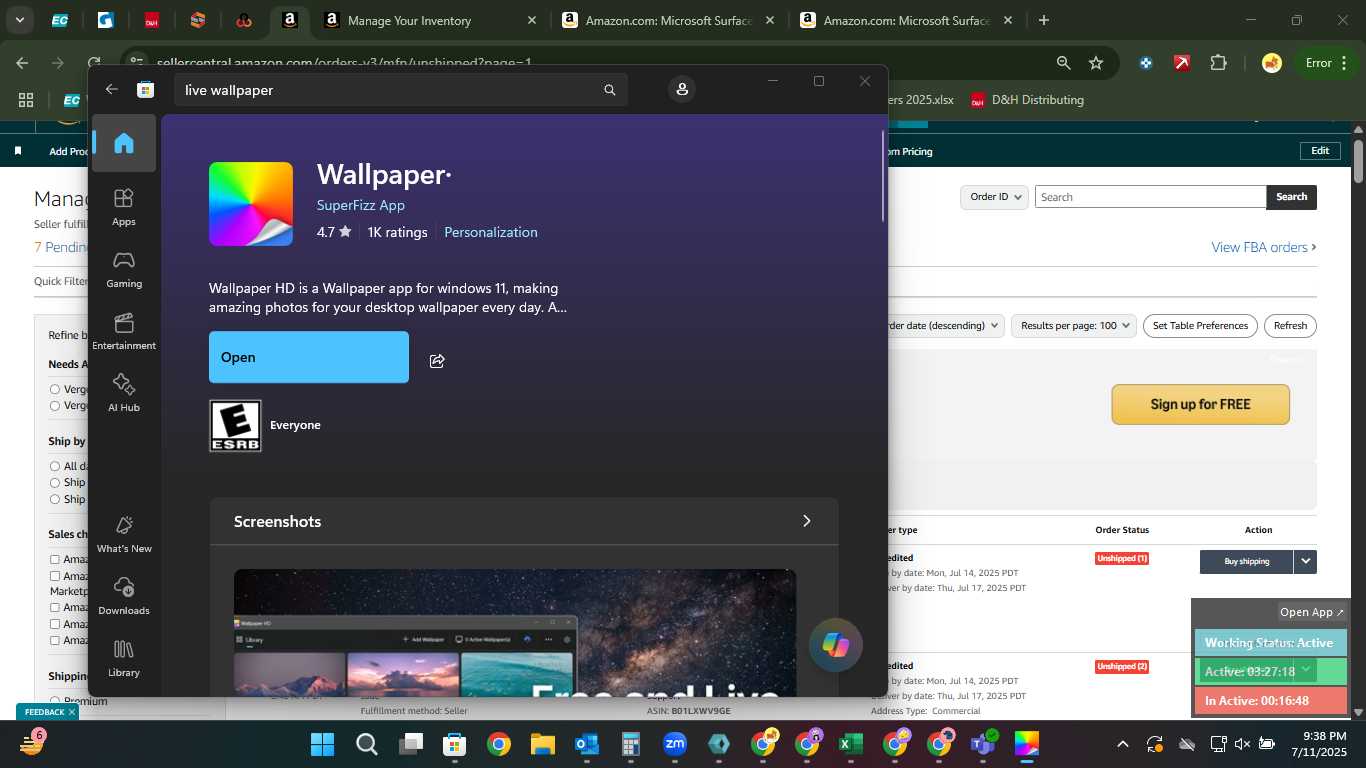Open Entertainment section in Store sidebar
Viewport: 1366px width, 768px height.
(124, 331)
